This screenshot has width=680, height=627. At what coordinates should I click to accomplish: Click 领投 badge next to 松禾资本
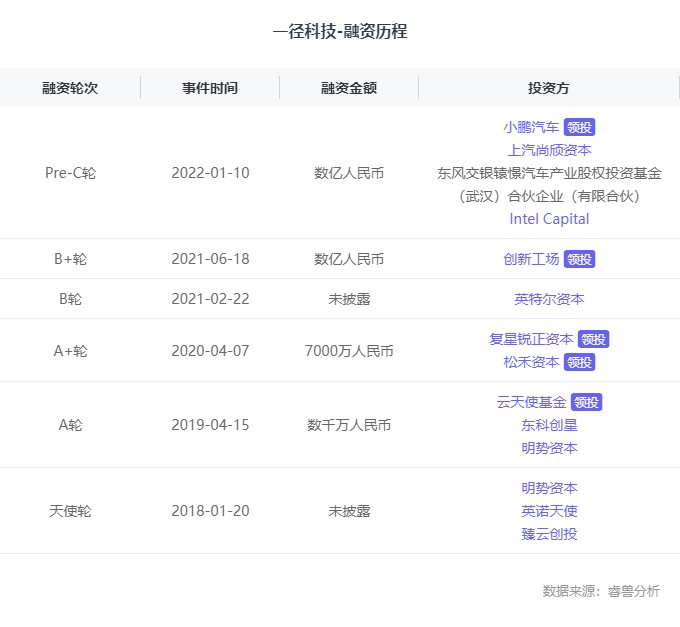tap(579, 362)
